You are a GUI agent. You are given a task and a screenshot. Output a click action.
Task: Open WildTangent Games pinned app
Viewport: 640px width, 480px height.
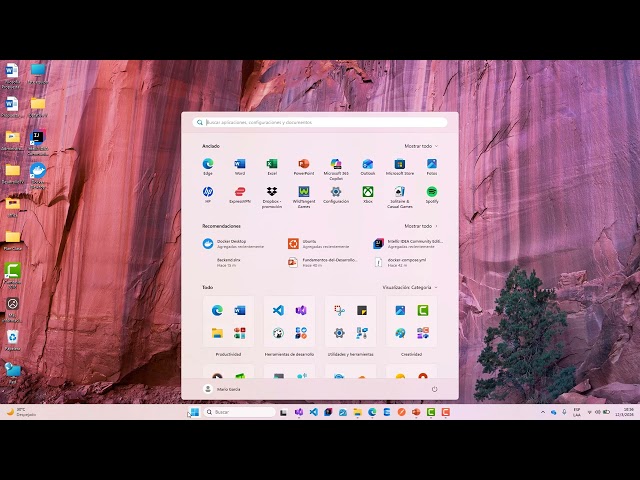304,197
